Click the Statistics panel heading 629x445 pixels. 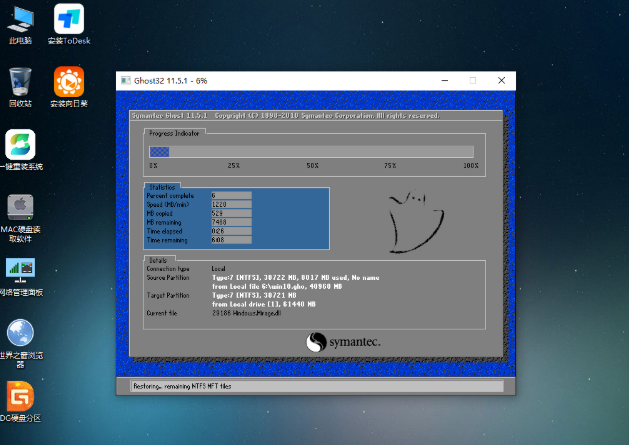162,187
